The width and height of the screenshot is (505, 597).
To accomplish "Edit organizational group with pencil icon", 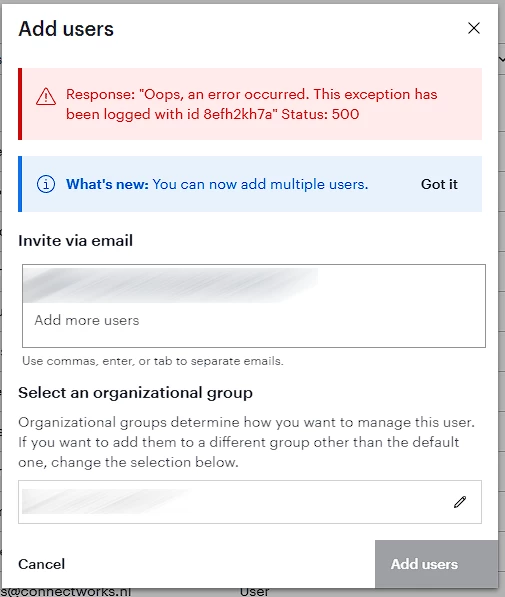I will click(460, 502).
